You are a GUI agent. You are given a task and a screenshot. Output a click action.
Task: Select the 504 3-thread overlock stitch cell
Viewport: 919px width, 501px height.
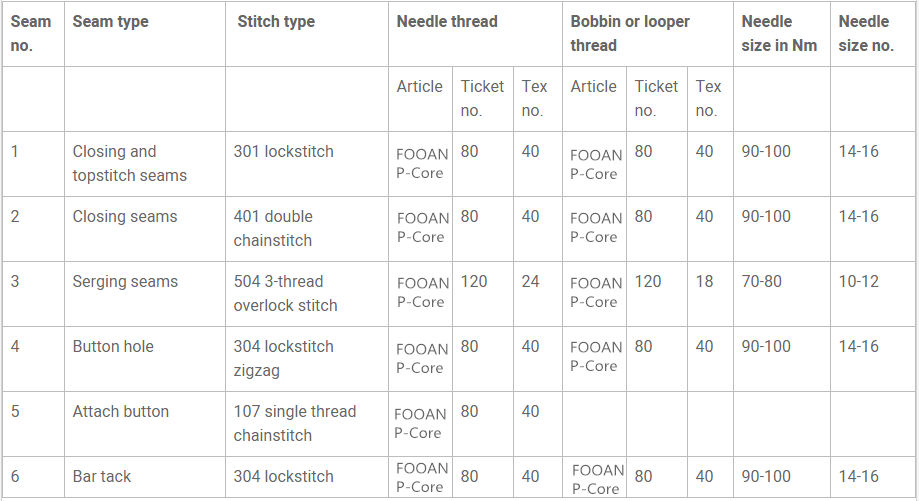307,294
